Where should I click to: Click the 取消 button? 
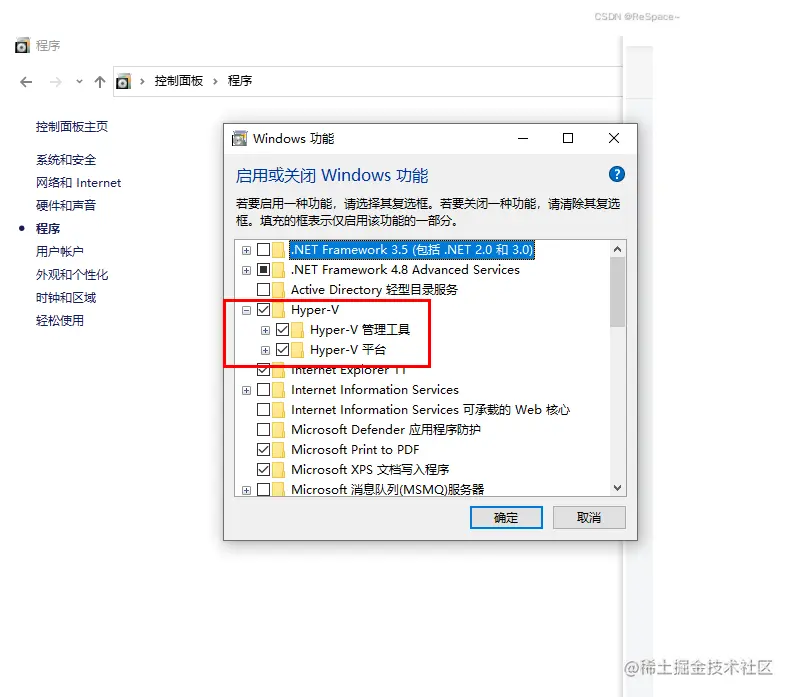(589, 517)
